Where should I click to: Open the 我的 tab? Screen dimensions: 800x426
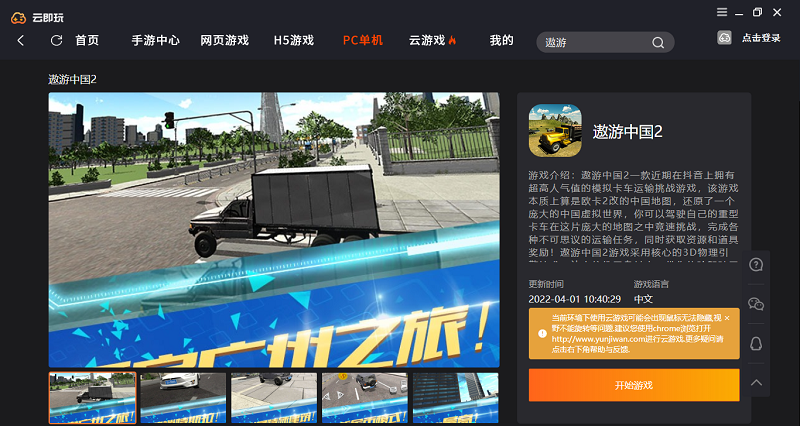tap(502, 41)
